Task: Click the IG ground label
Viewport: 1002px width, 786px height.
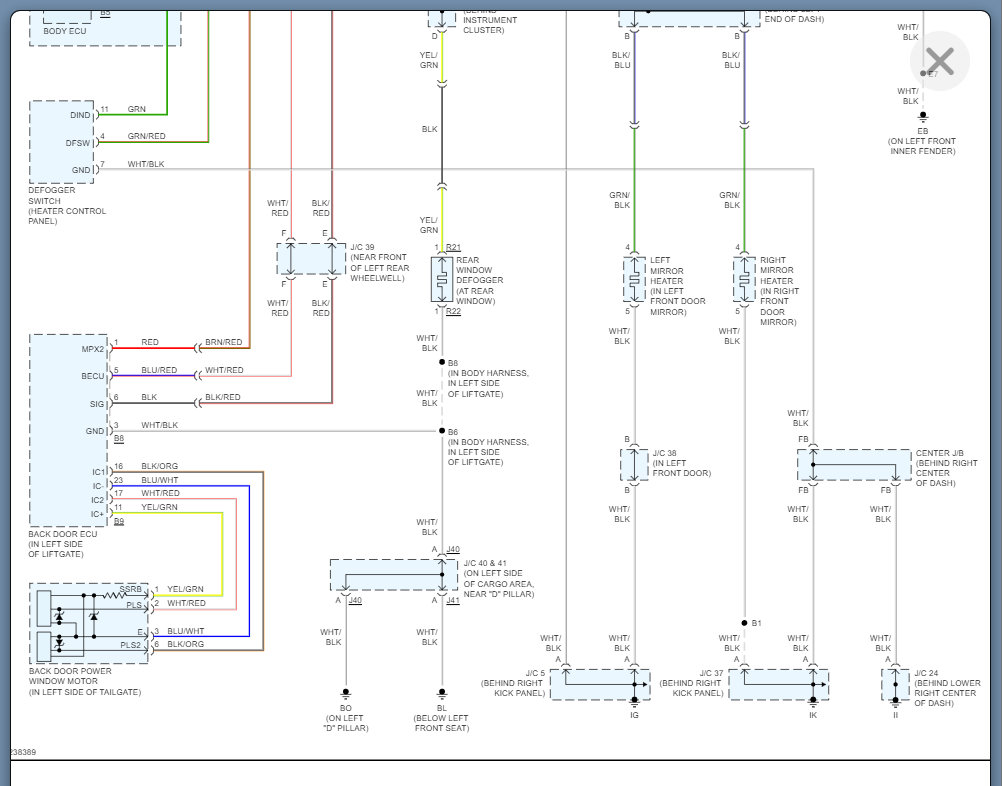Action: click(634, 715)
